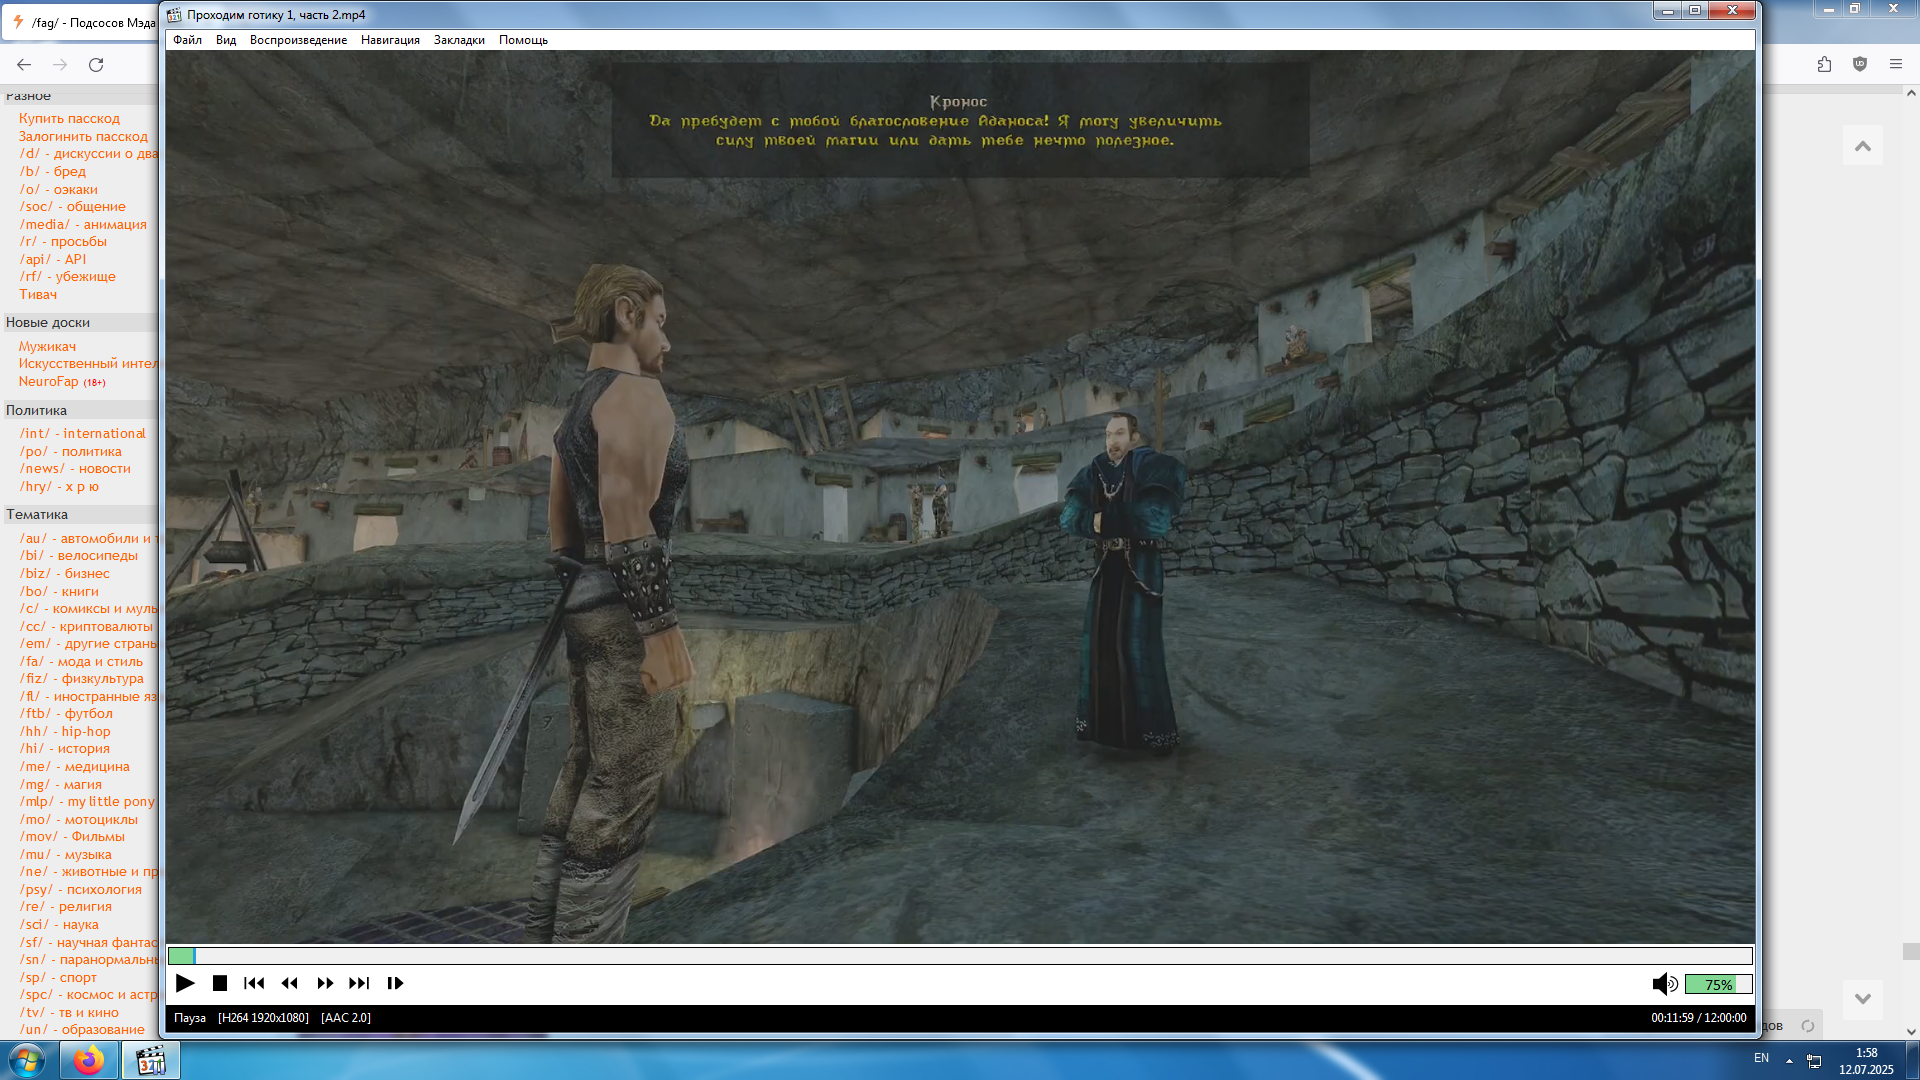Rewind the video
This screenshot has width=1920, height=1080.
tap(289, 983)
